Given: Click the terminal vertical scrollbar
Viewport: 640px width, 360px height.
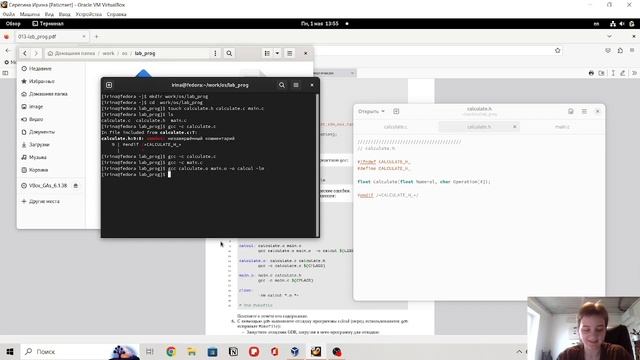Looking at the screenshot, I should (x=317, y=164).
